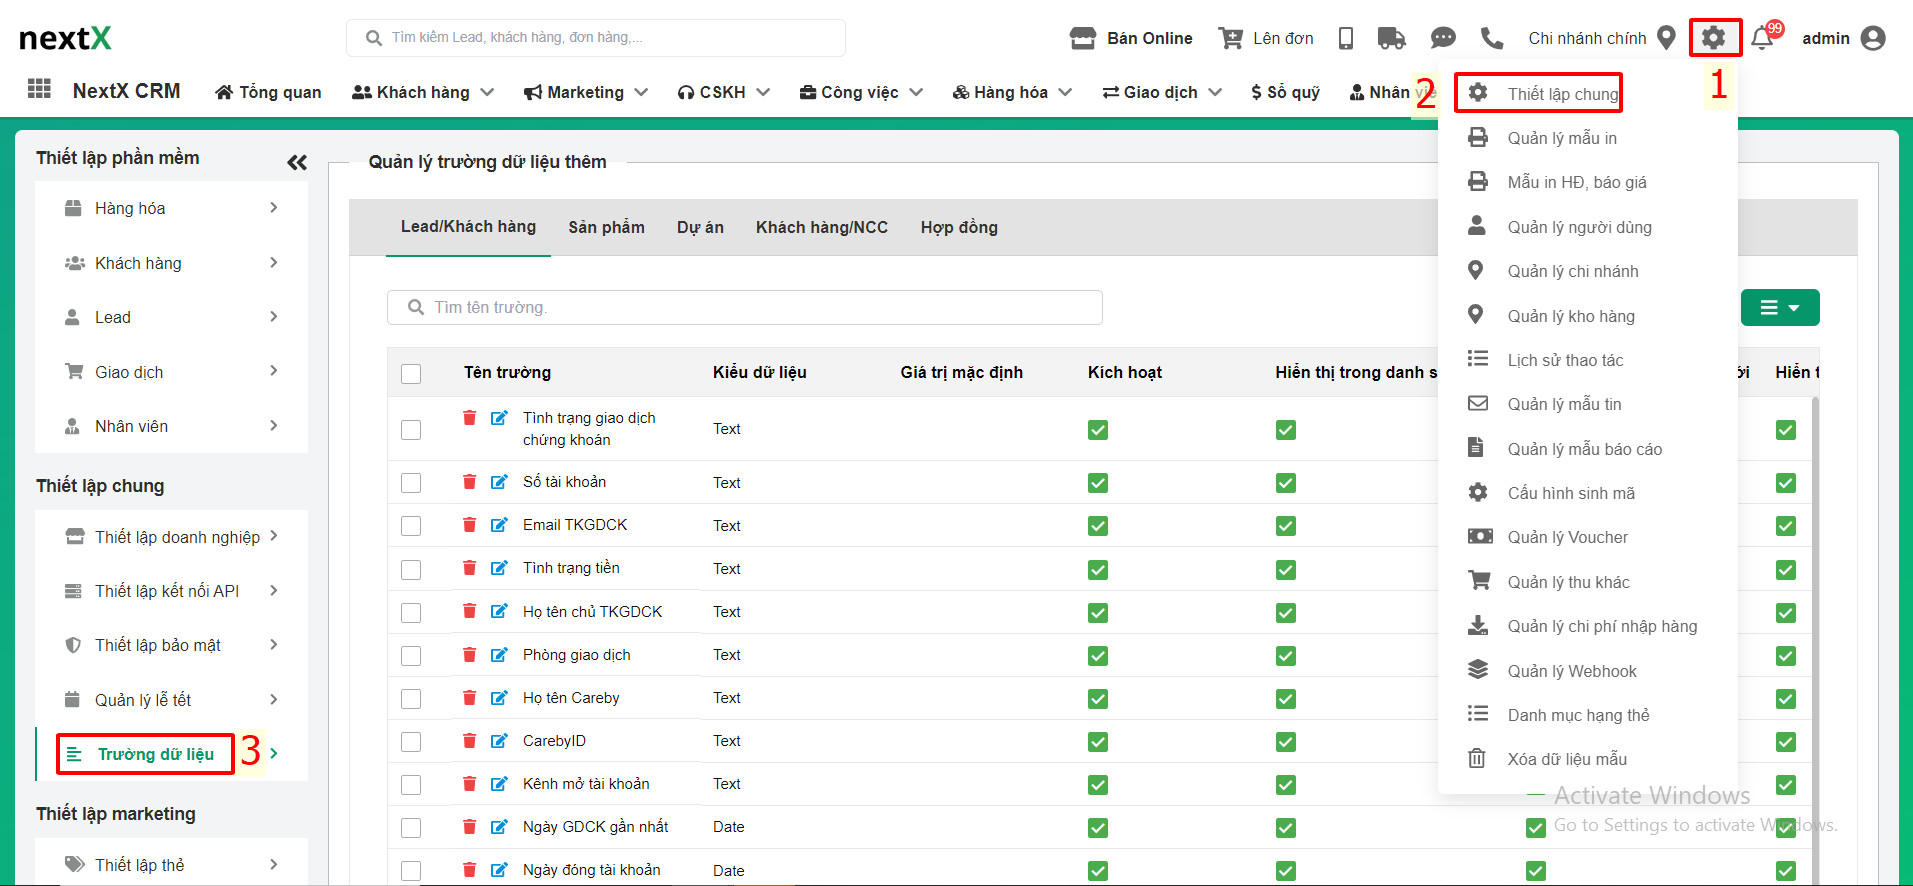Select the CarebyID row checkbox

click(411, 742)
